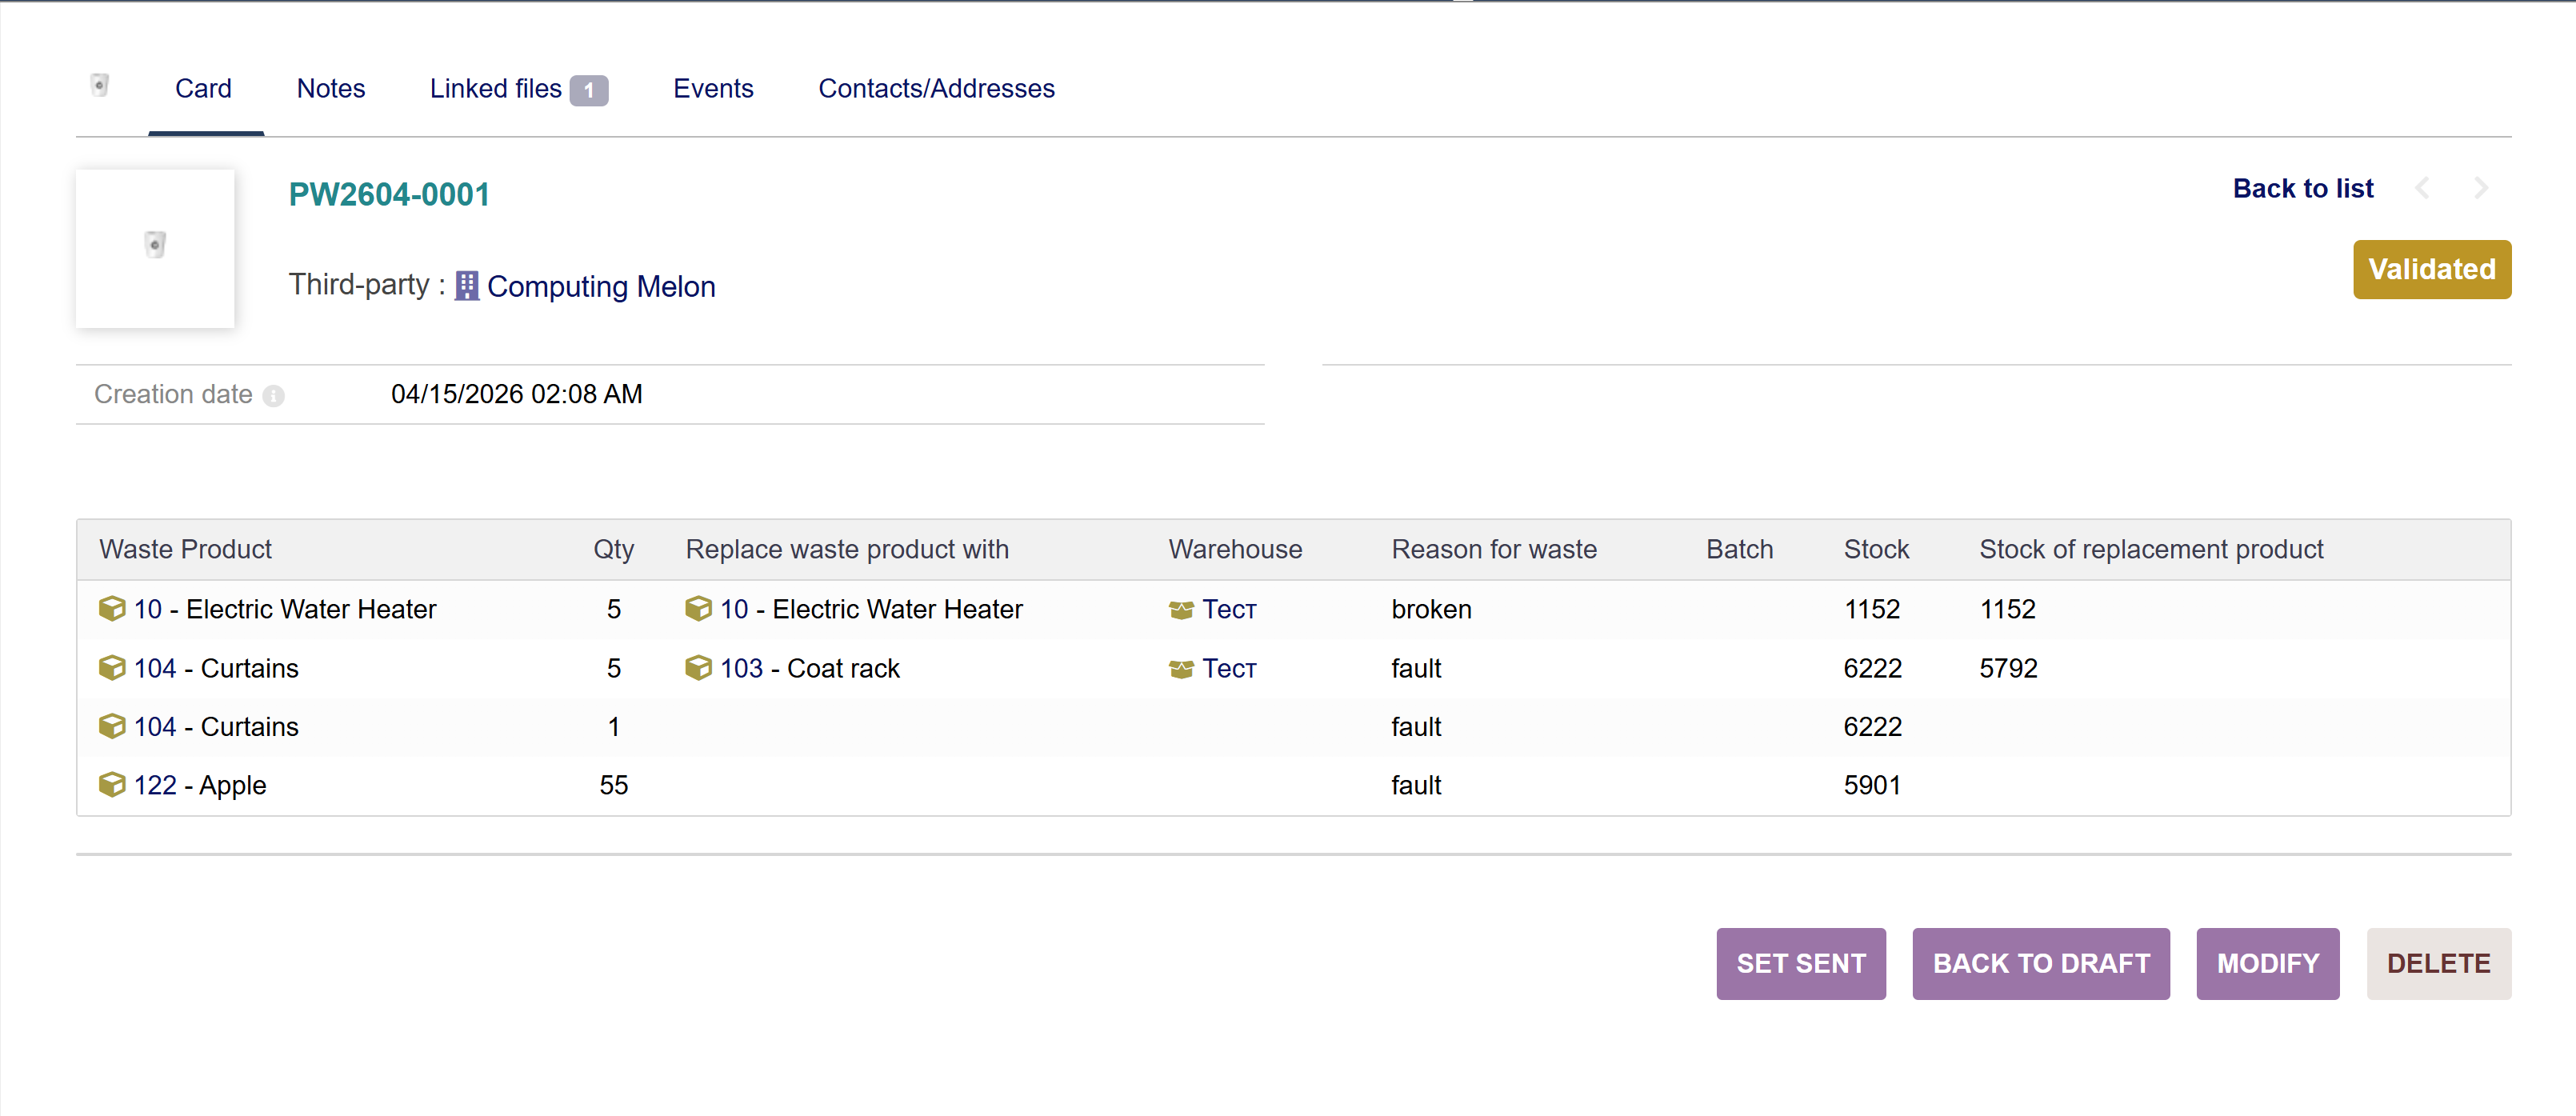Go to previous record with left chevron
This screenshot has width=2576, height=1116.
[2422, 188]
